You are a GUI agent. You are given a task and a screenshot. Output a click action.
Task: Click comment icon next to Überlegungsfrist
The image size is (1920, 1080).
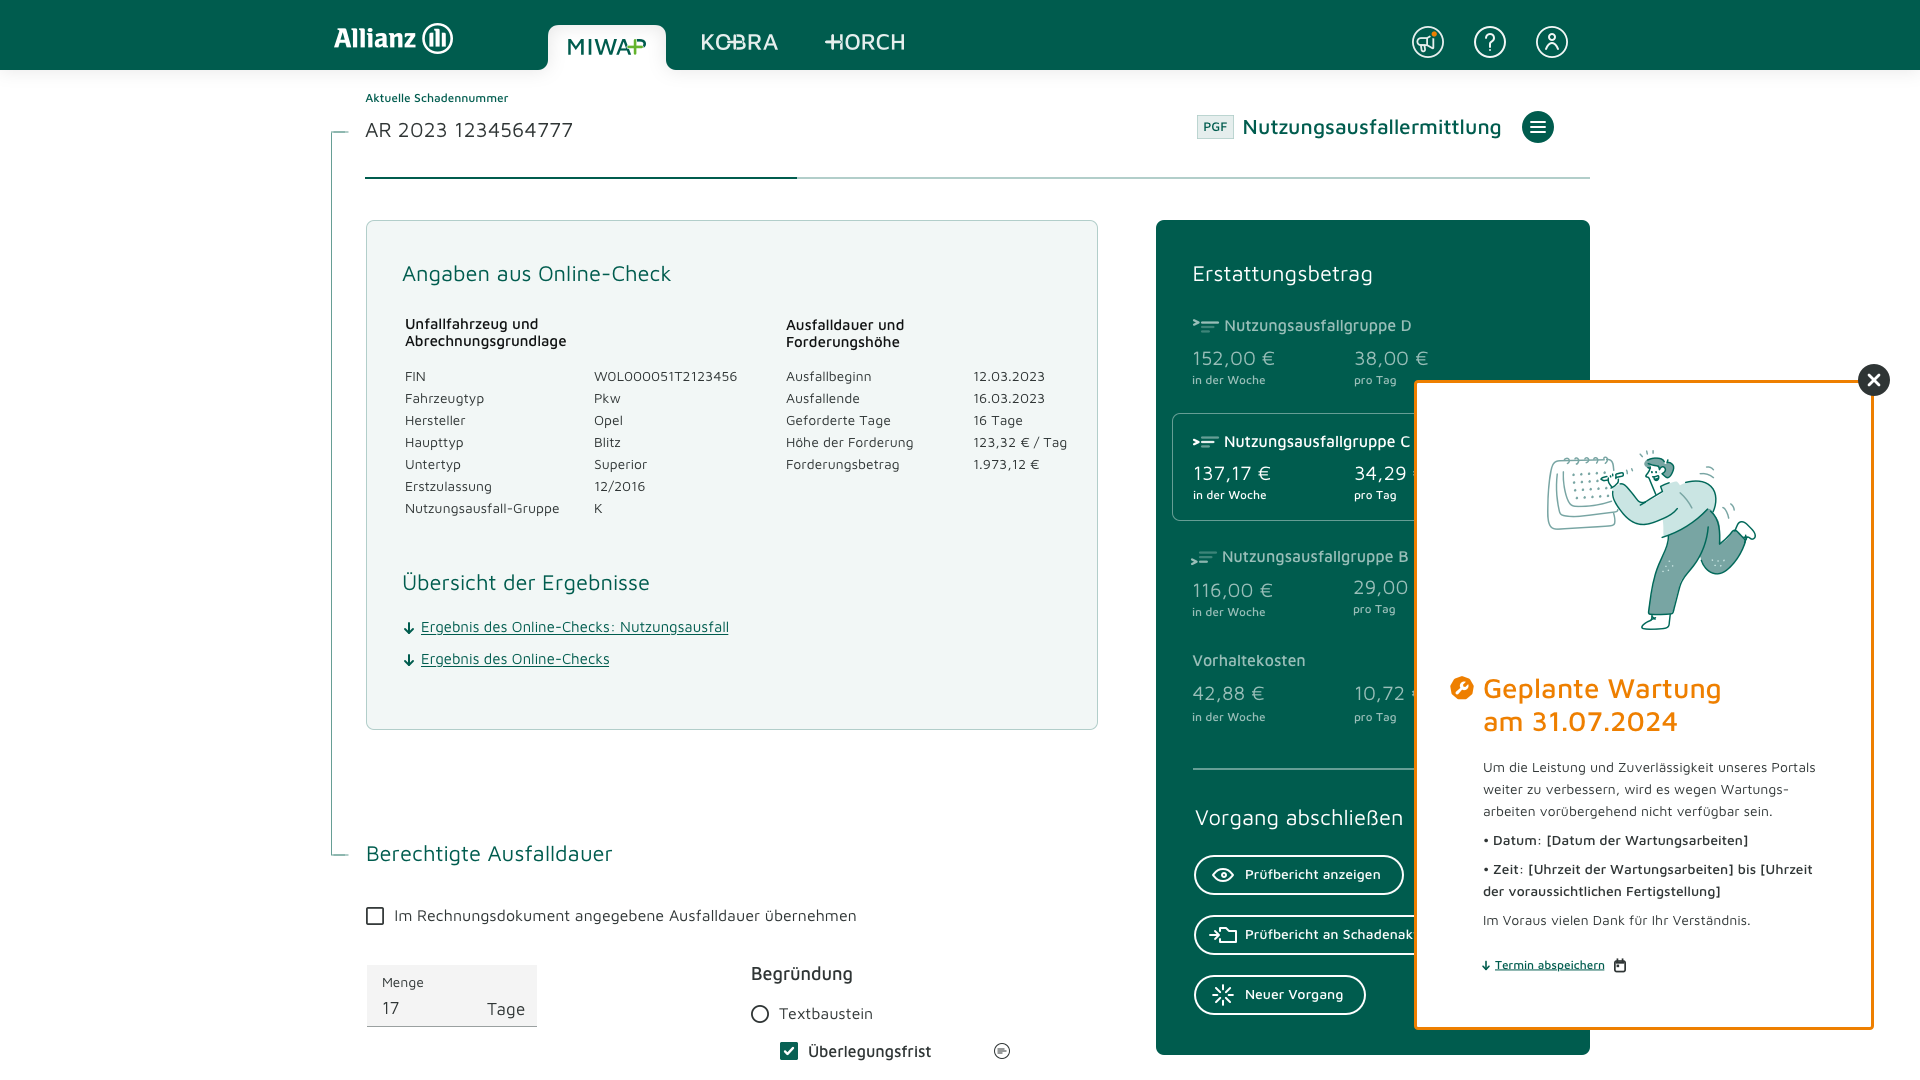[x=1001, y=1051]
